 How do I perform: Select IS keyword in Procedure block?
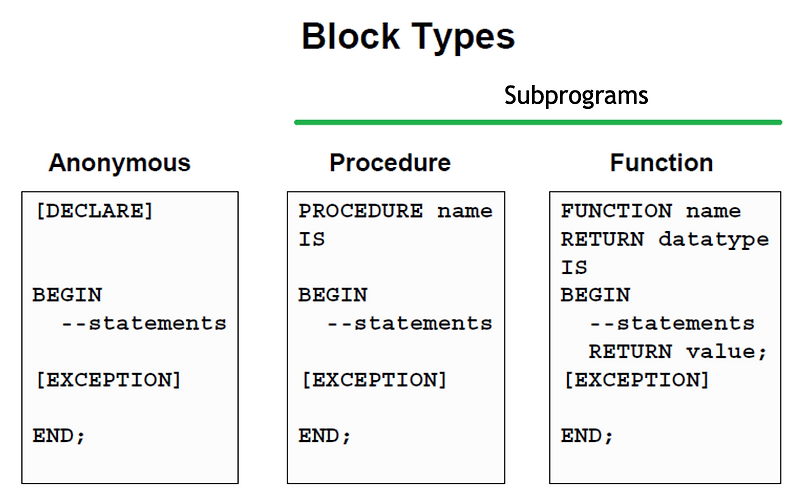tap(312, 239)
